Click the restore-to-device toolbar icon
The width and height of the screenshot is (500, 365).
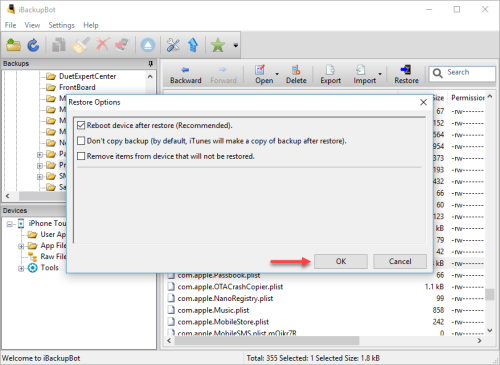click(x=122, y=45)
